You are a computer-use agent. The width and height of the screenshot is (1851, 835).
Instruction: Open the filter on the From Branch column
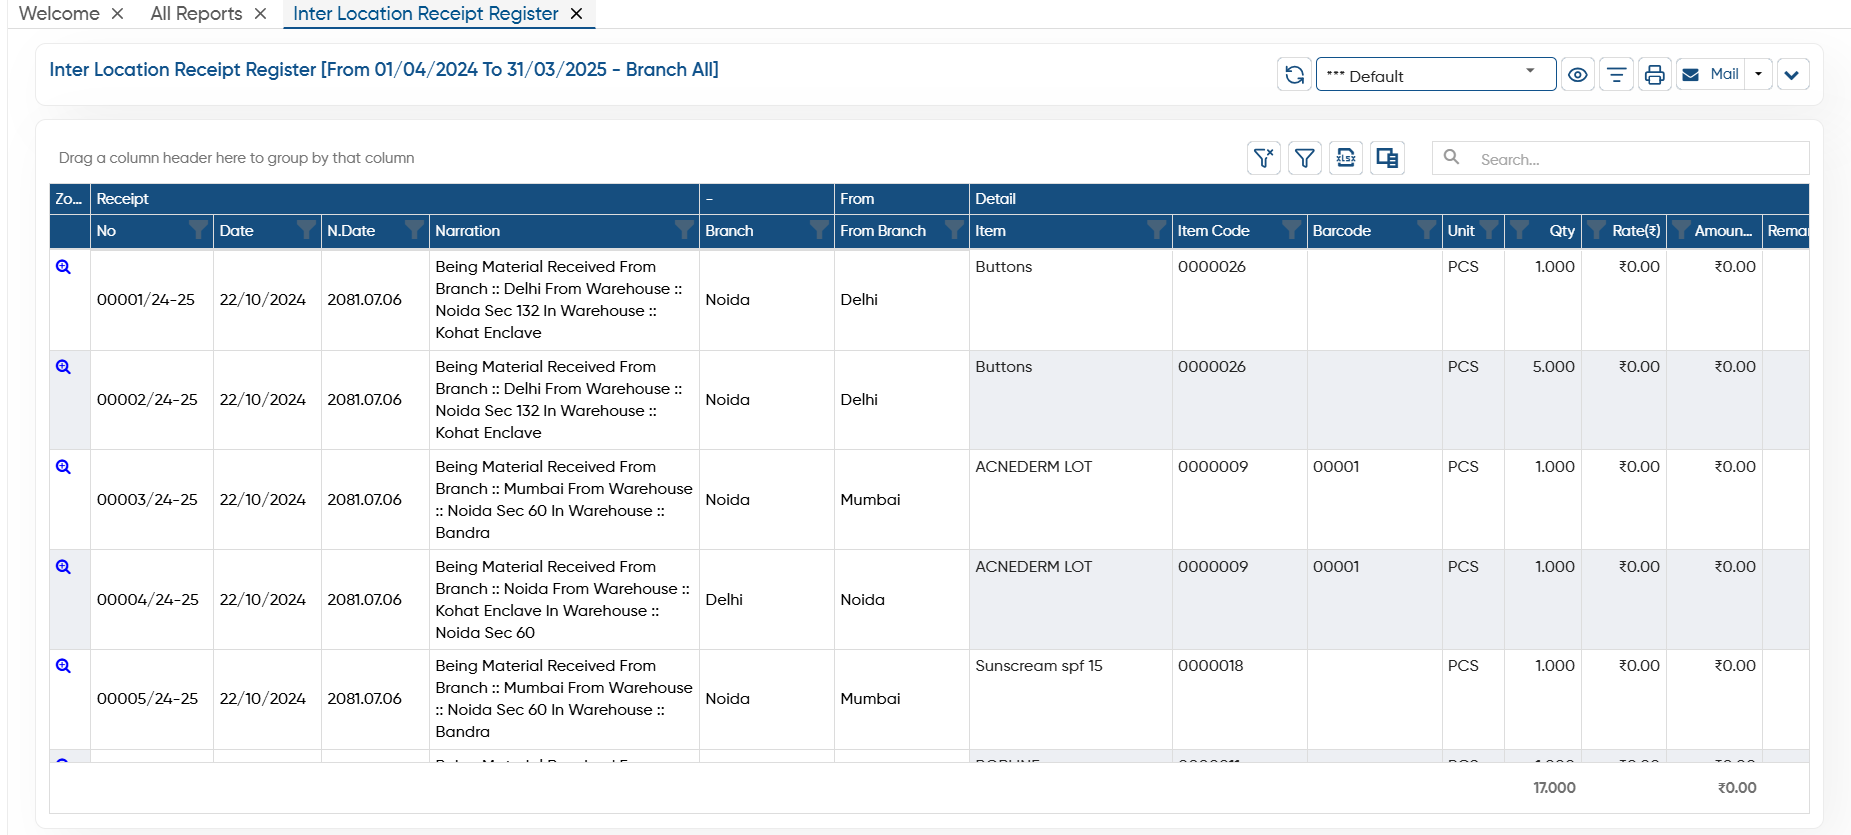pyautogui.click(x=955, y=230)
